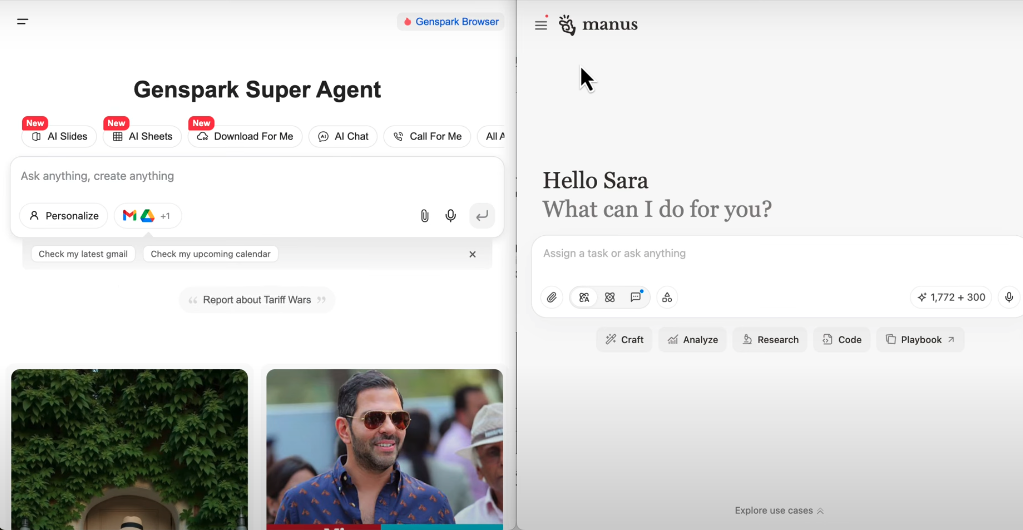Select the AI Slides chip
Screen dimensions: 1023x530
(59, 136)
